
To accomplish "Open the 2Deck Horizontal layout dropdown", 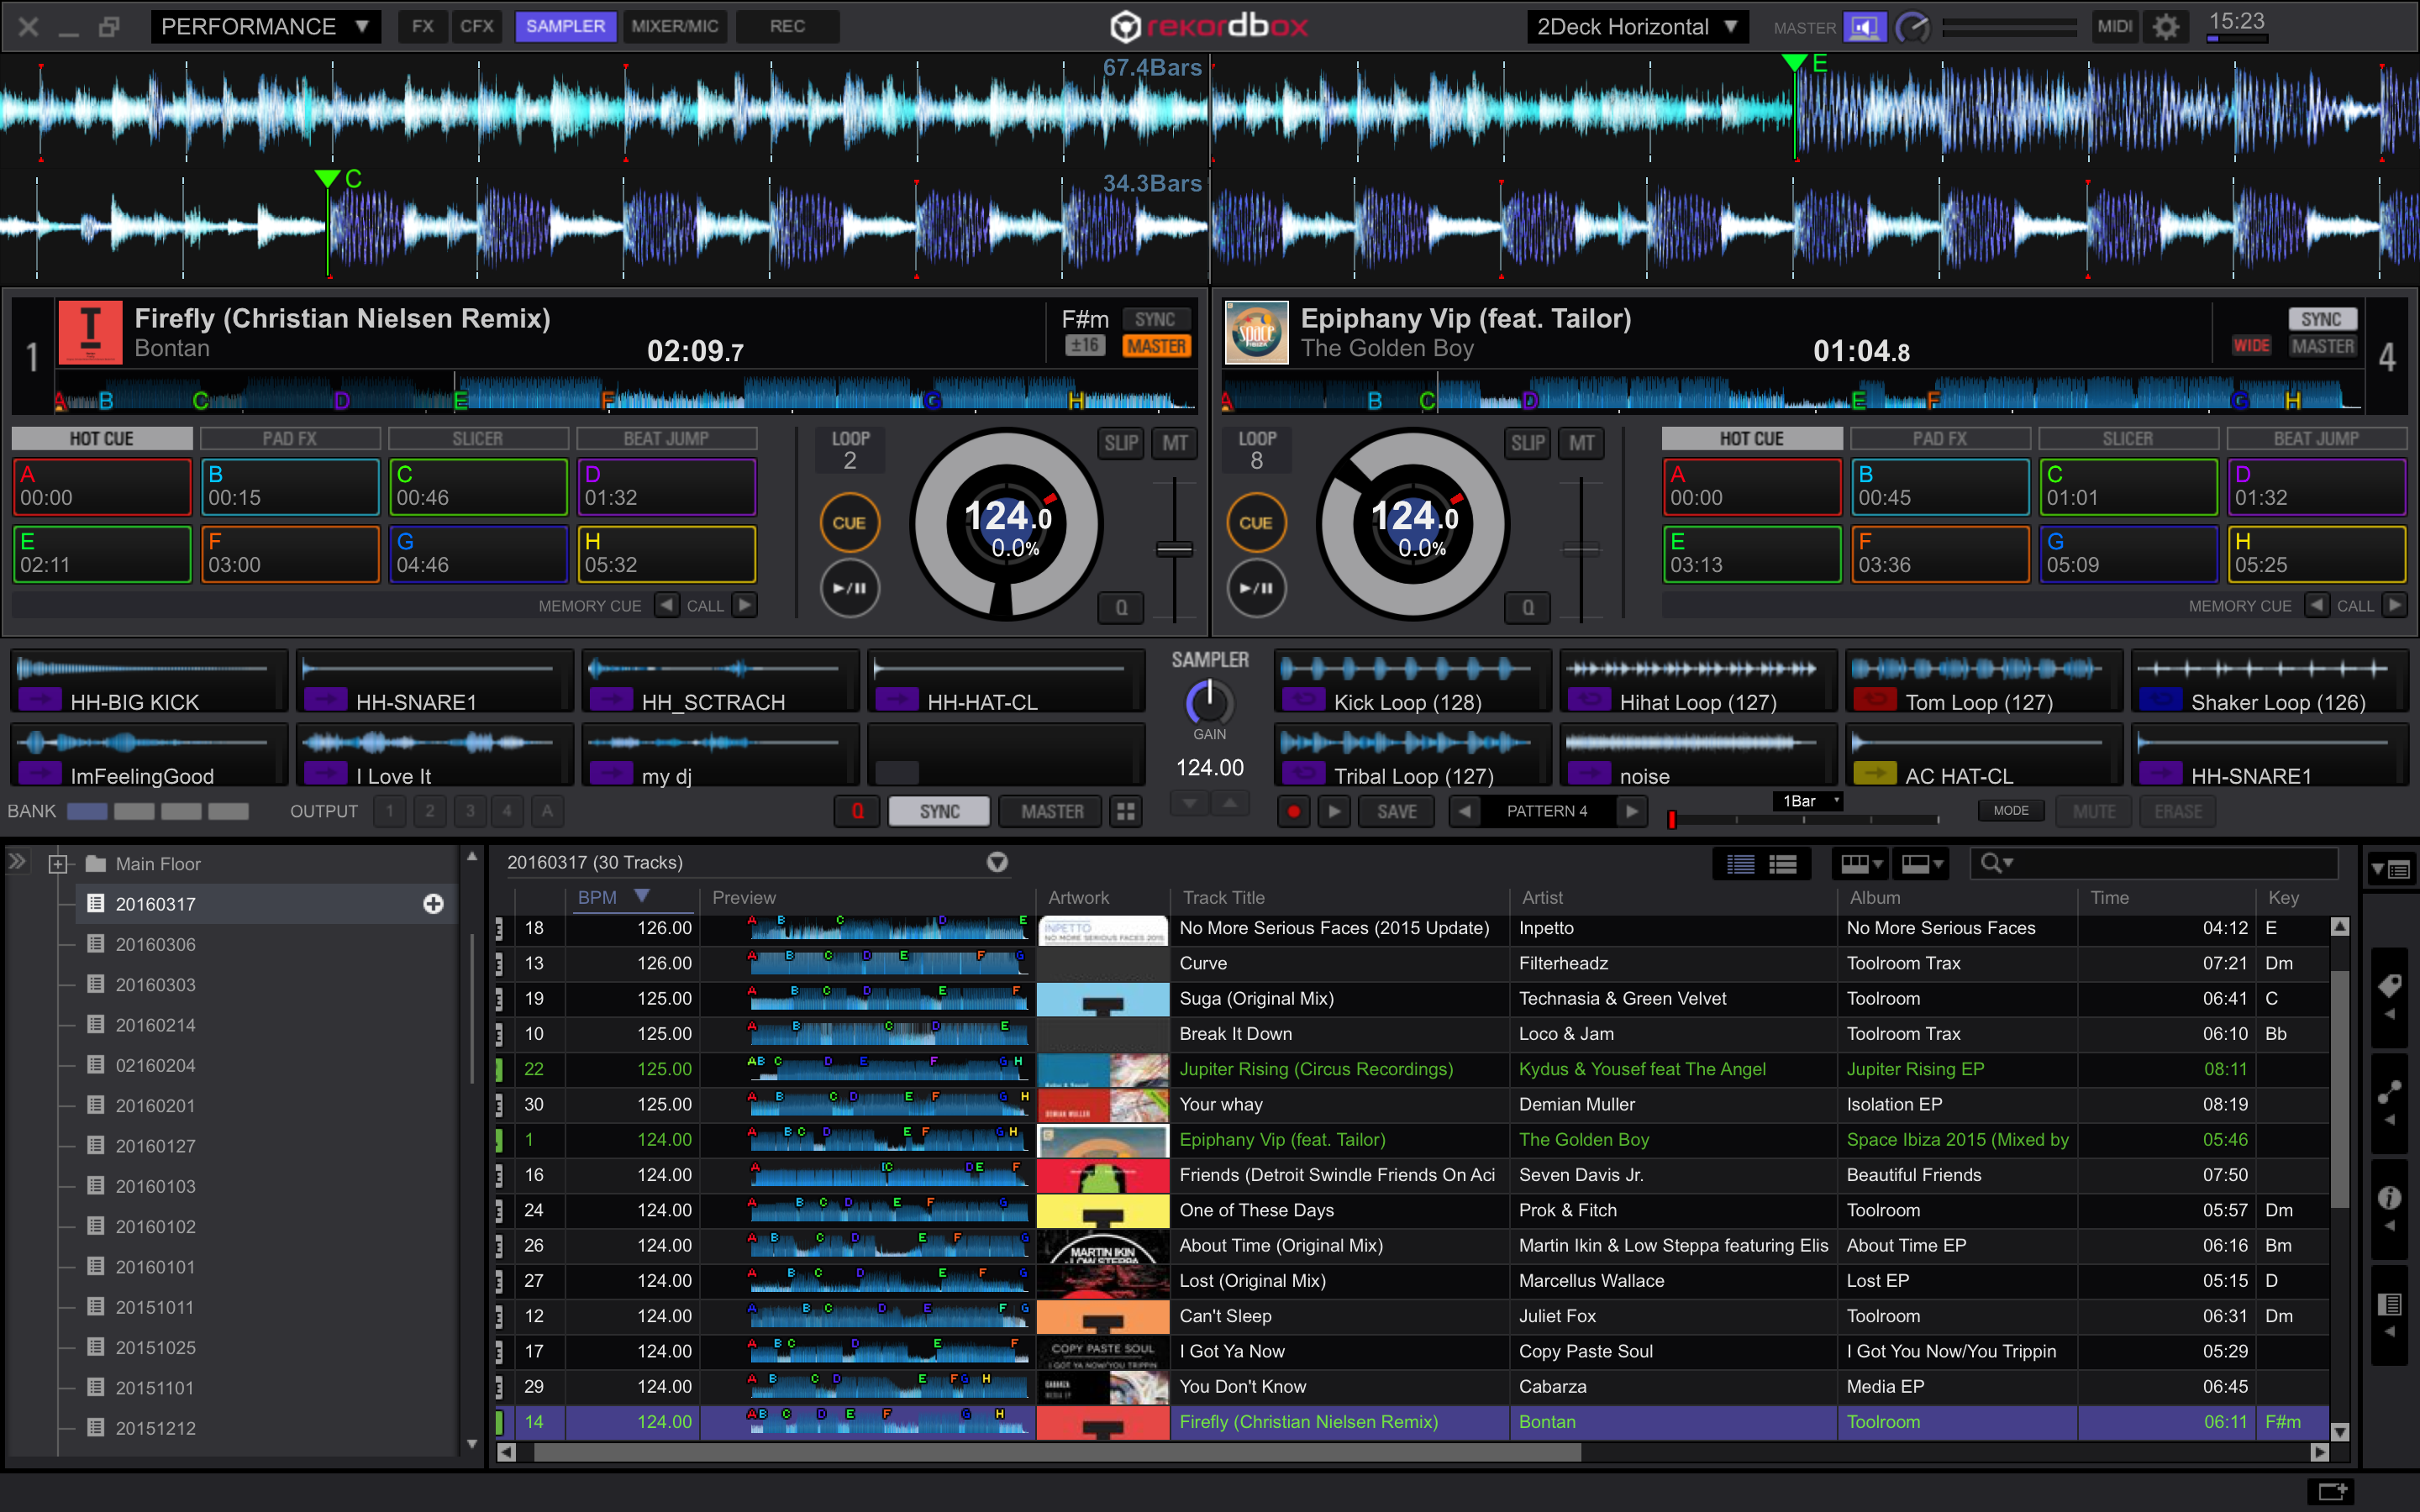I will tap(1637, 27).
